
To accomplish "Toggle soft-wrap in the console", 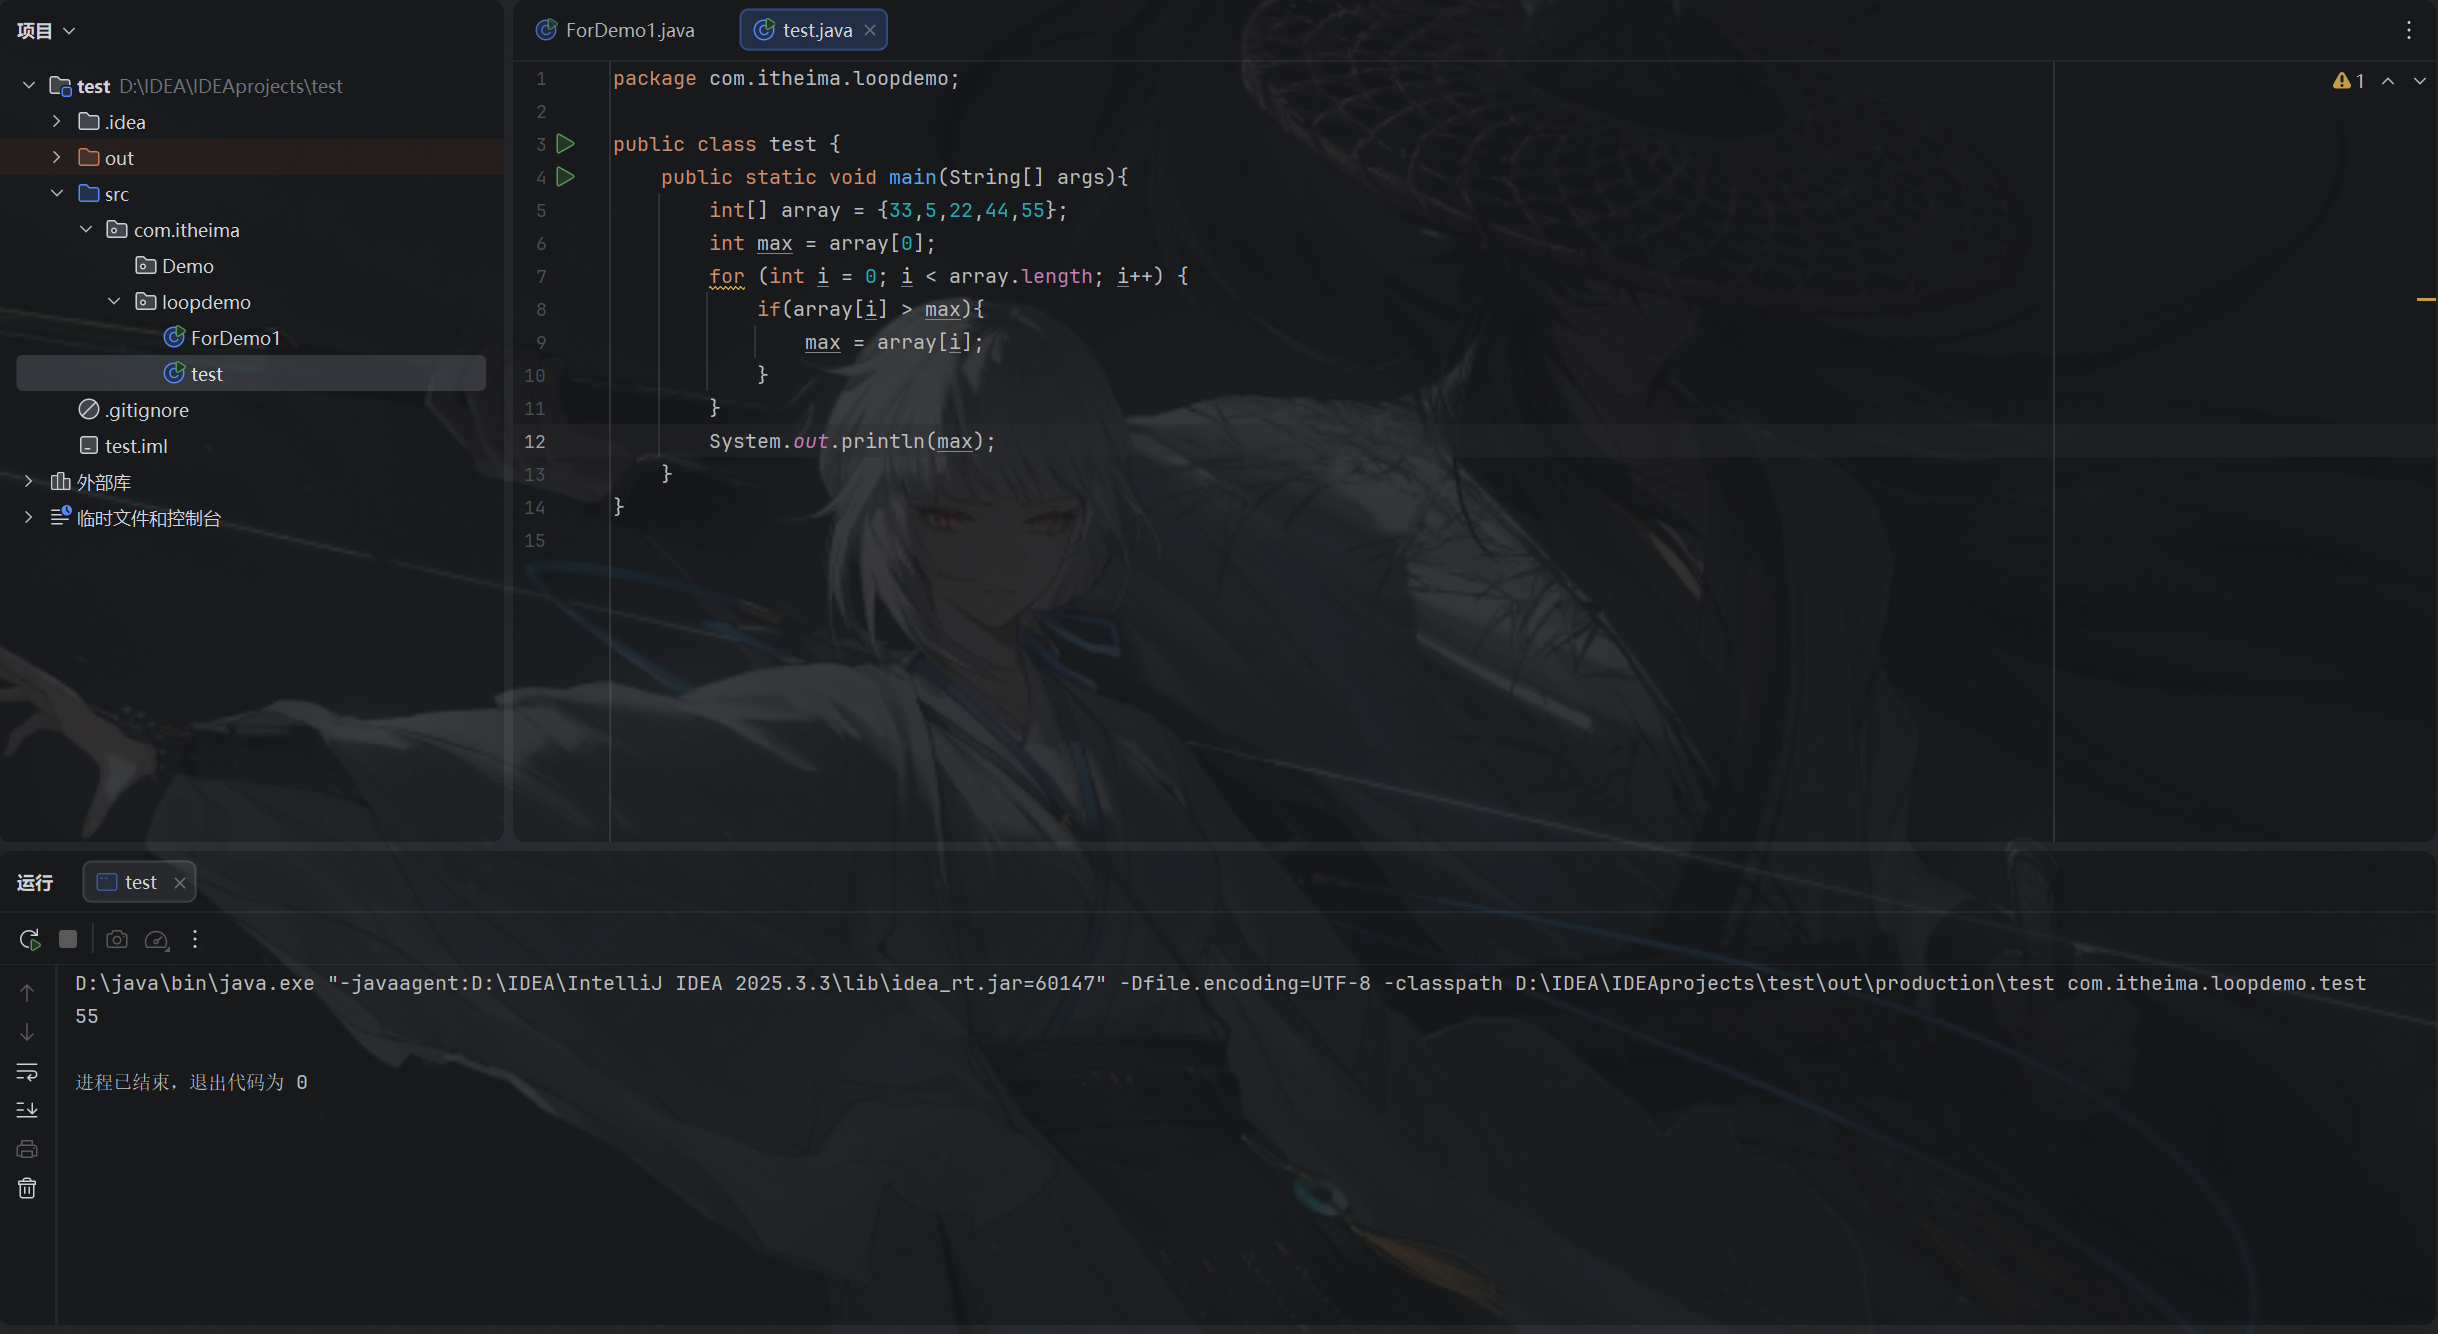I will pyautogui.click(x=27, y=1072).
